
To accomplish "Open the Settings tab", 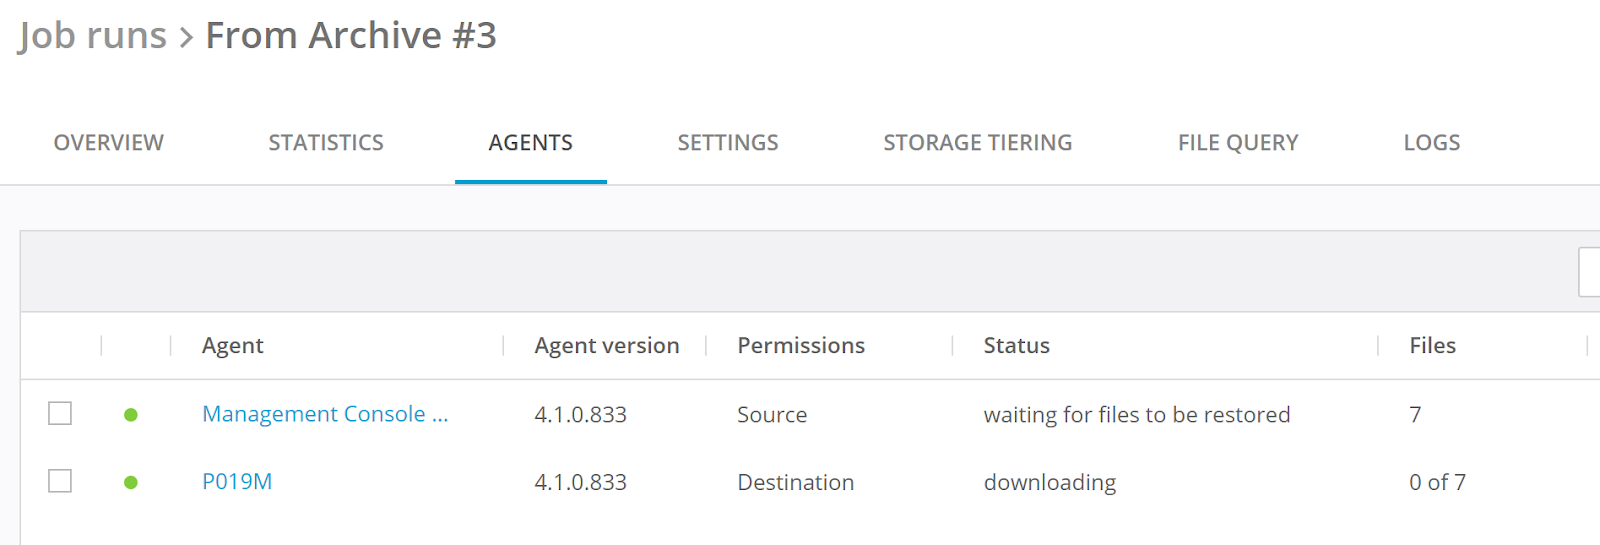I will tap(728, 143).
